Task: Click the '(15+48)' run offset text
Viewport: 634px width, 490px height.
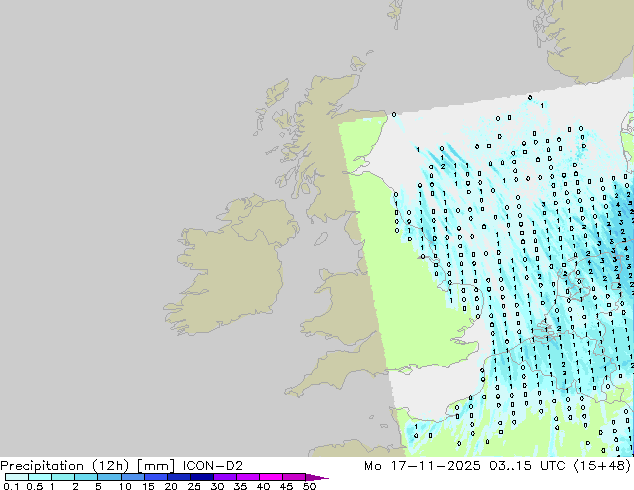Action: (602, 466)
